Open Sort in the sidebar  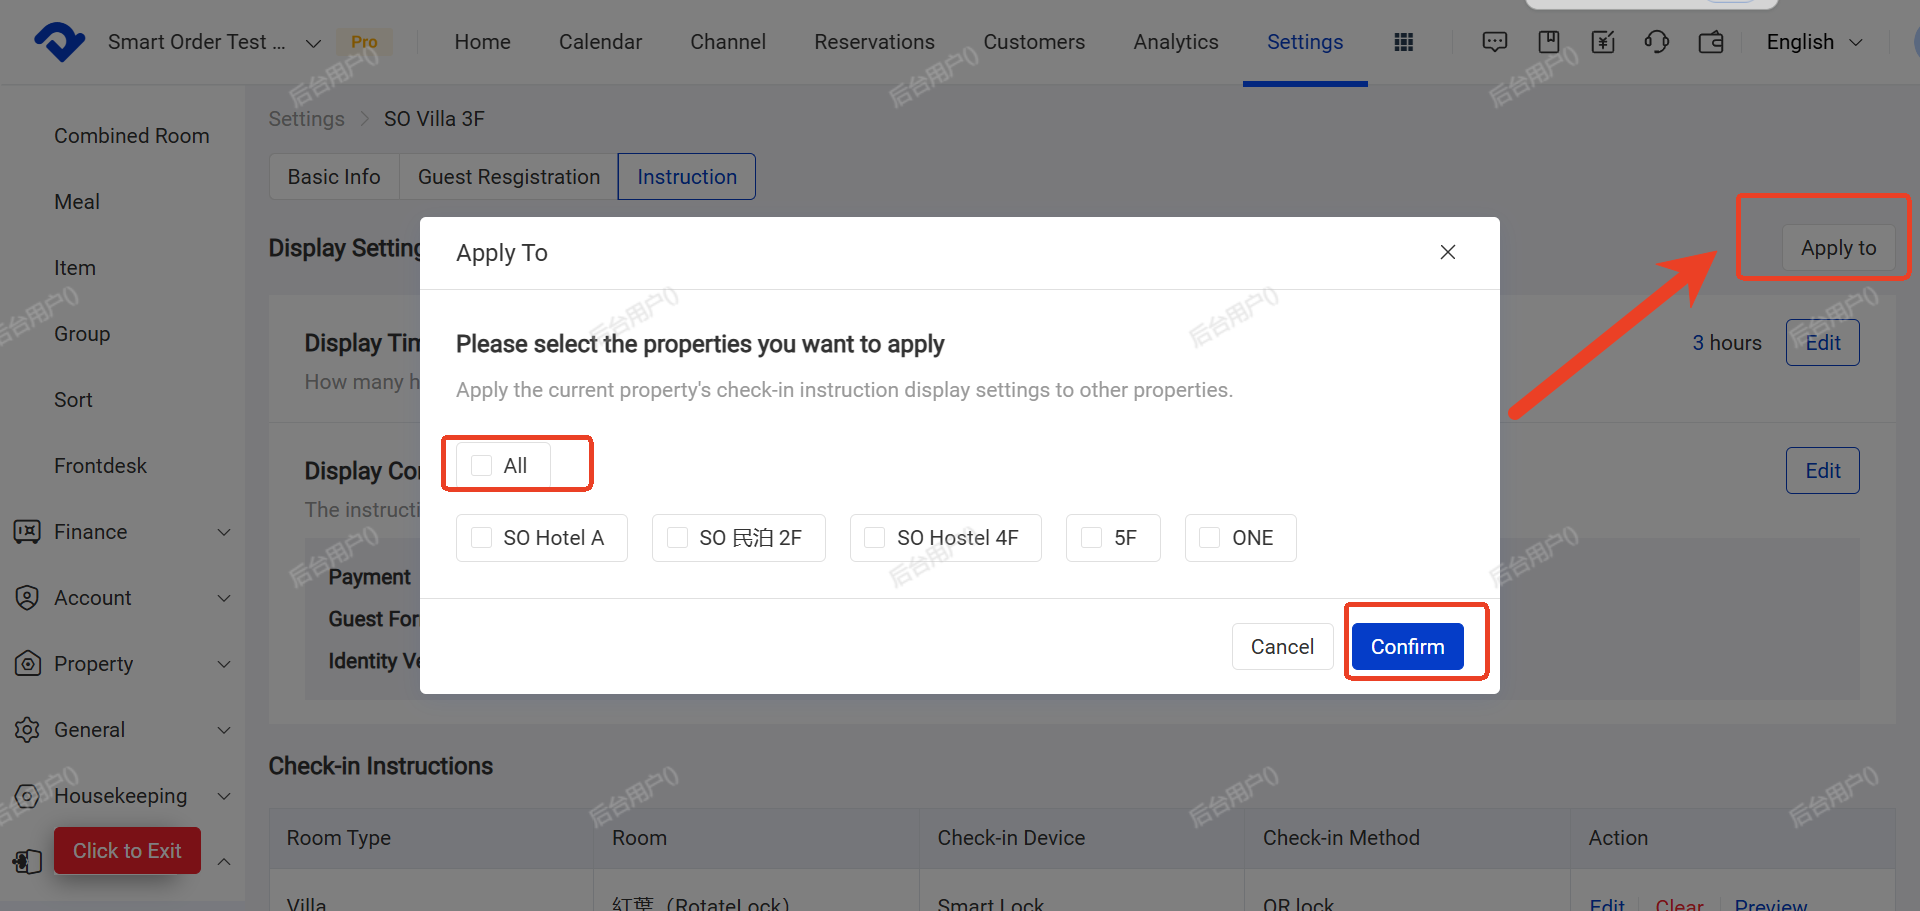point(73,400)
